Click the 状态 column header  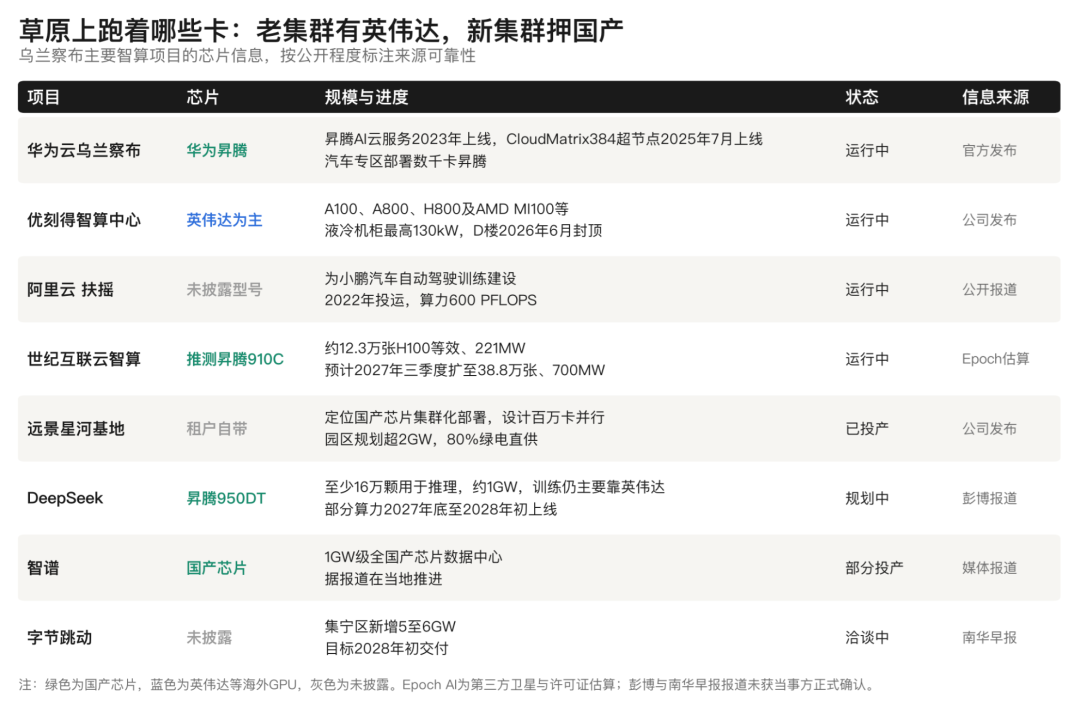862,97
